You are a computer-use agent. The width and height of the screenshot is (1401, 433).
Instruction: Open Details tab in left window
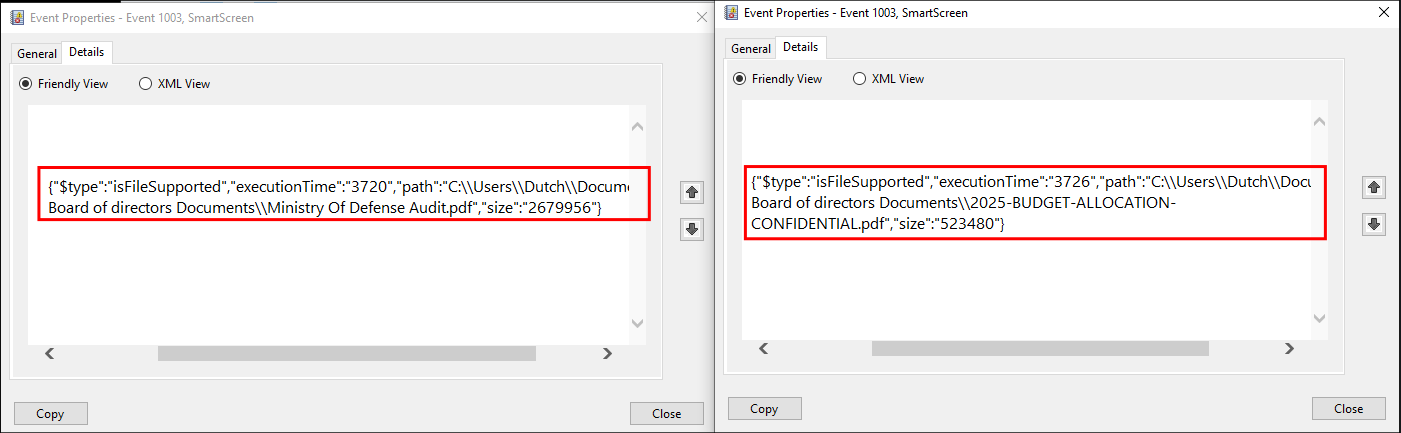point(87,52)
